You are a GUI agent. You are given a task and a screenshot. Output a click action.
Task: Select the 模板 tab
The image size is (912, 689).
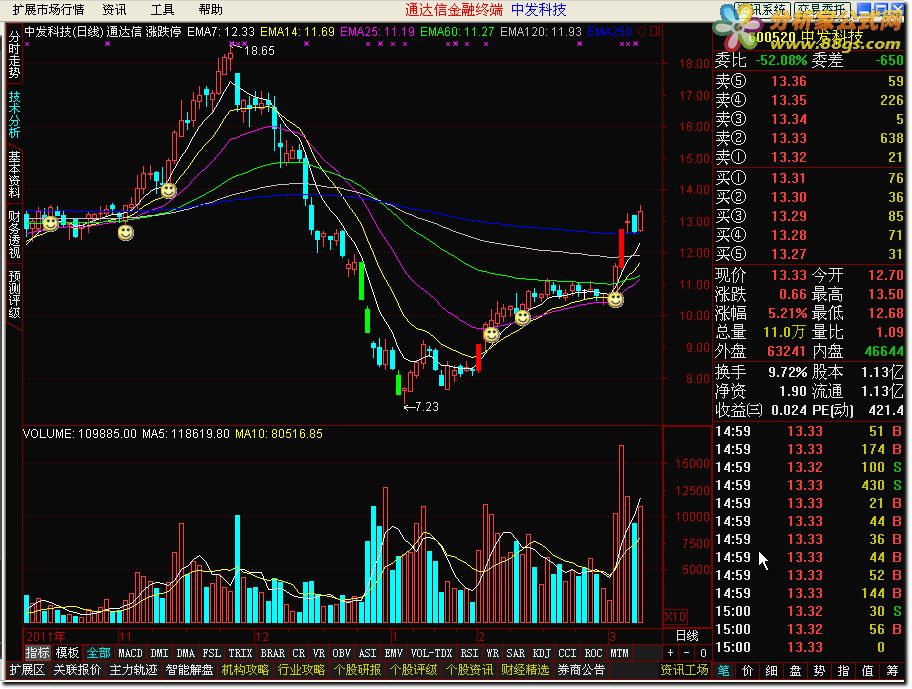tap(67, 653)
